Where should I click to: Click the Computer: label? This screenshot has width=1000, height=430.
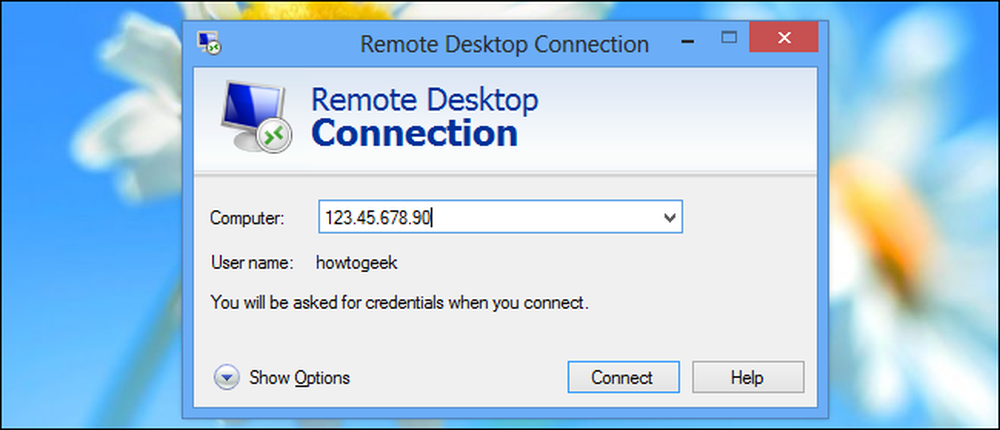(247, 218)
